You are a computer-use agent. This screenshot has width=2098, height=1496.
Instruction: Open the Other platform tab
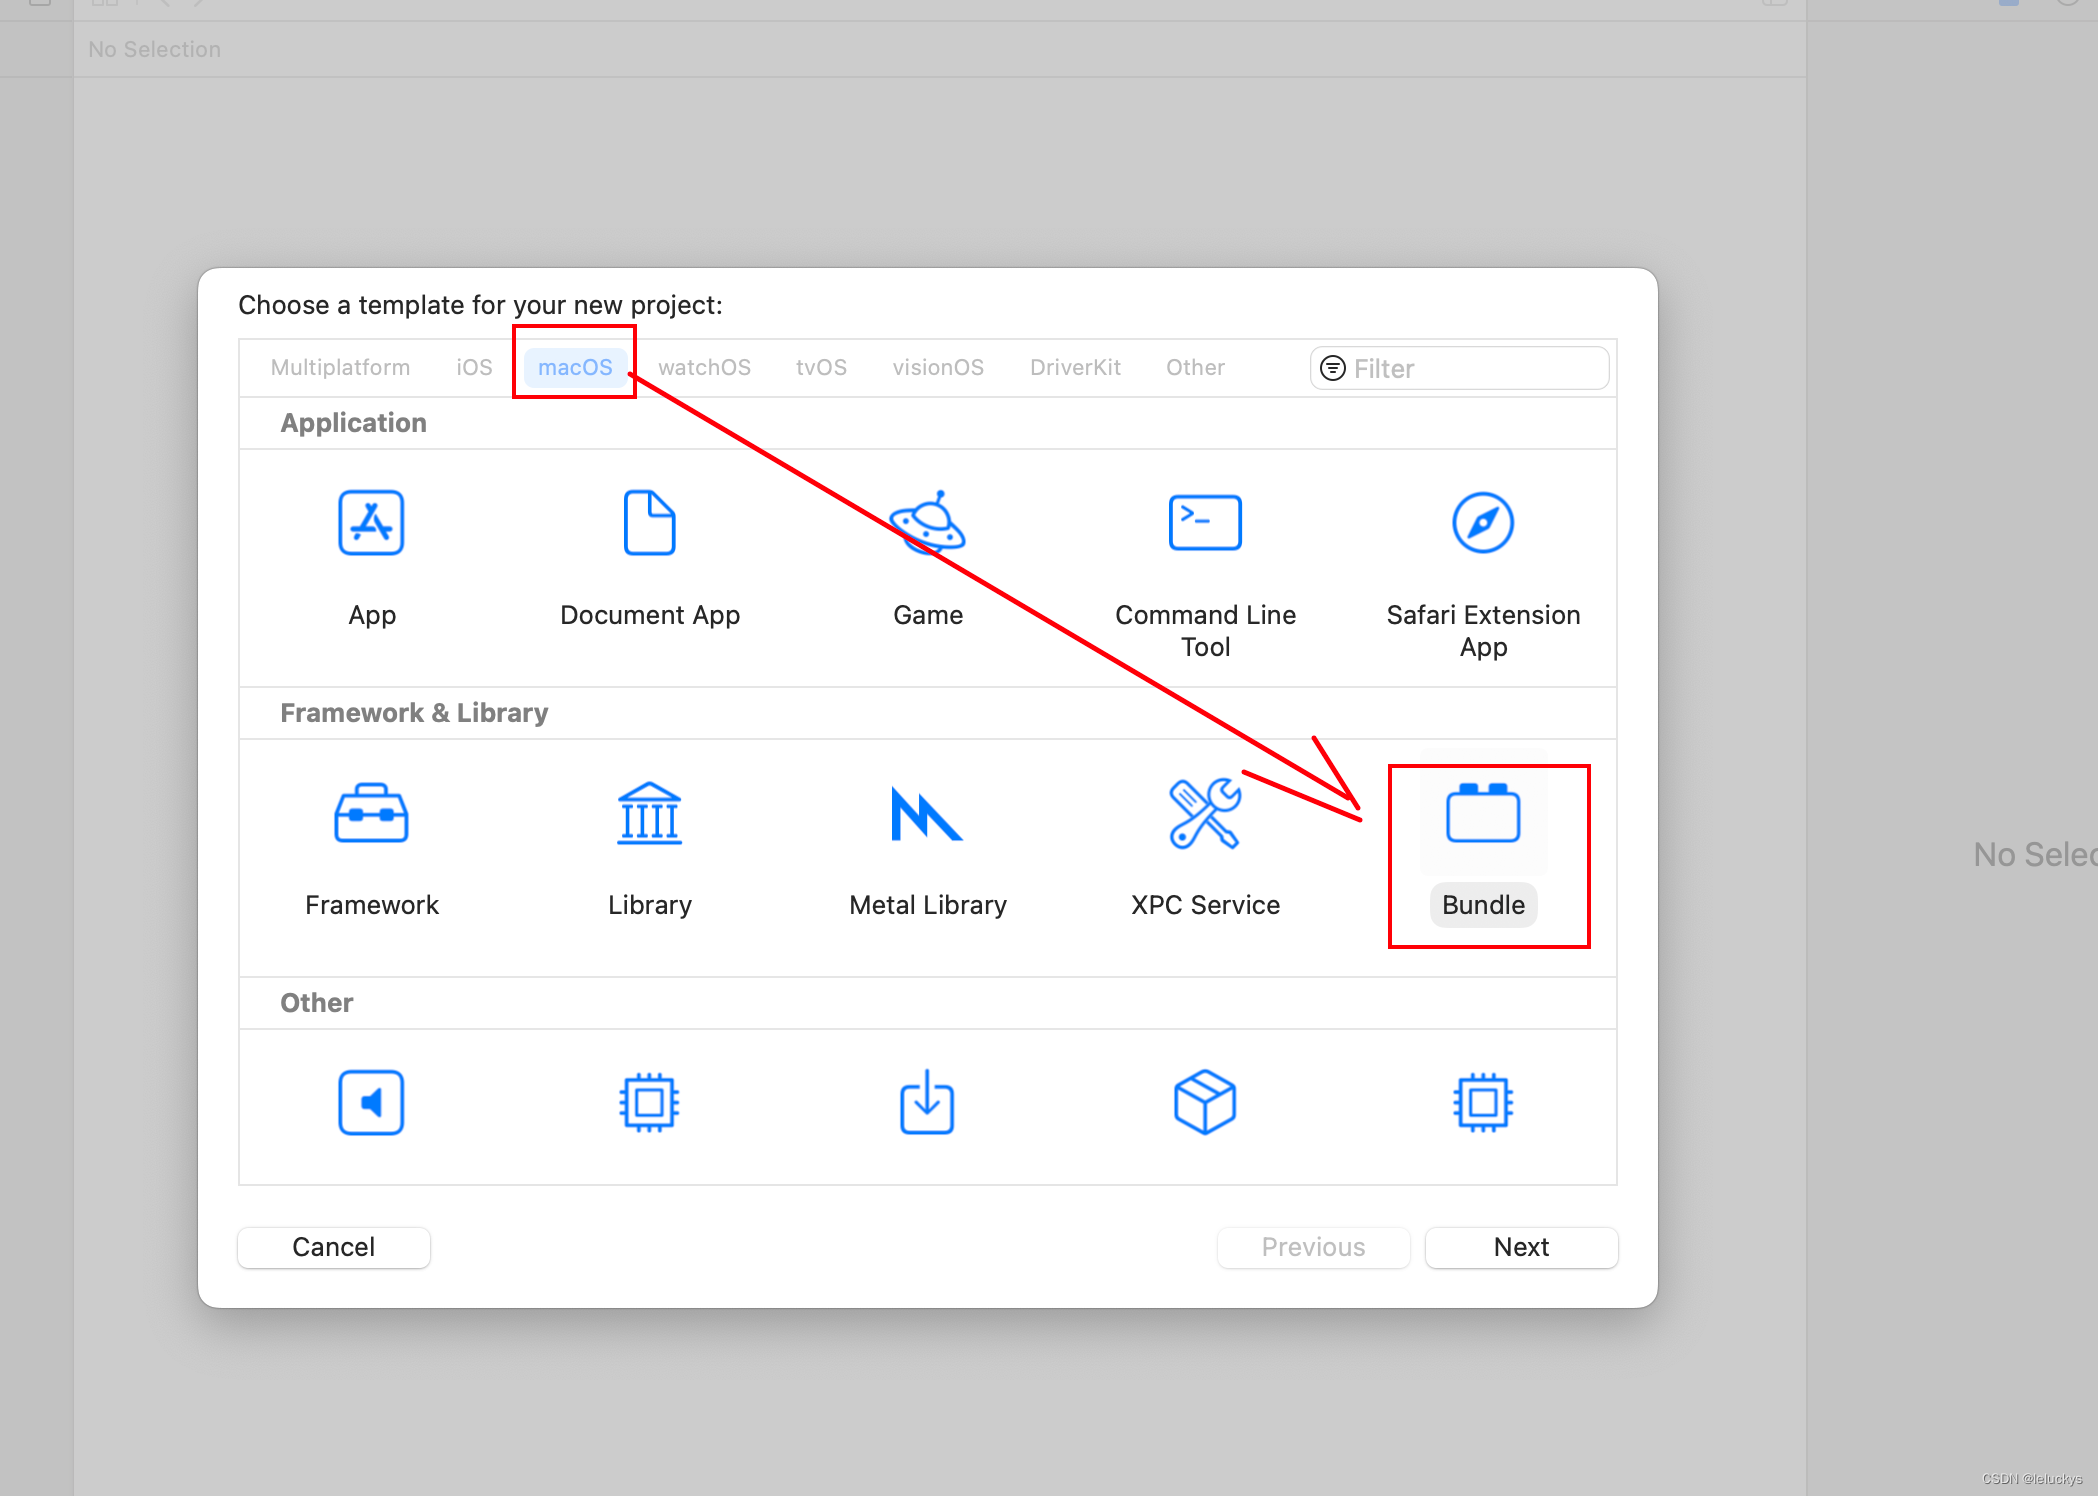tap(1196, 368)
